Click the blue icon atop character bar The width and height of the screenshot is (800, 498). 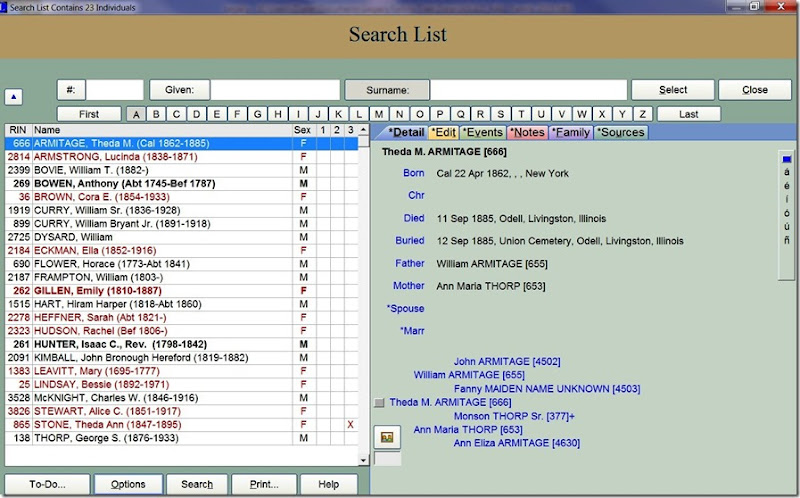tap(786, 159)
